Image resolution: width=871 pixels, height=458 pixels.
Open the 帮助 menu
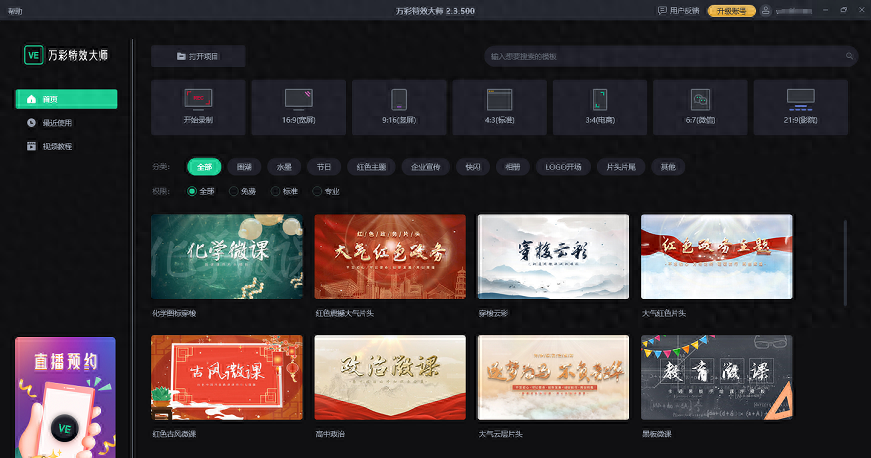(x=15, y=11)
